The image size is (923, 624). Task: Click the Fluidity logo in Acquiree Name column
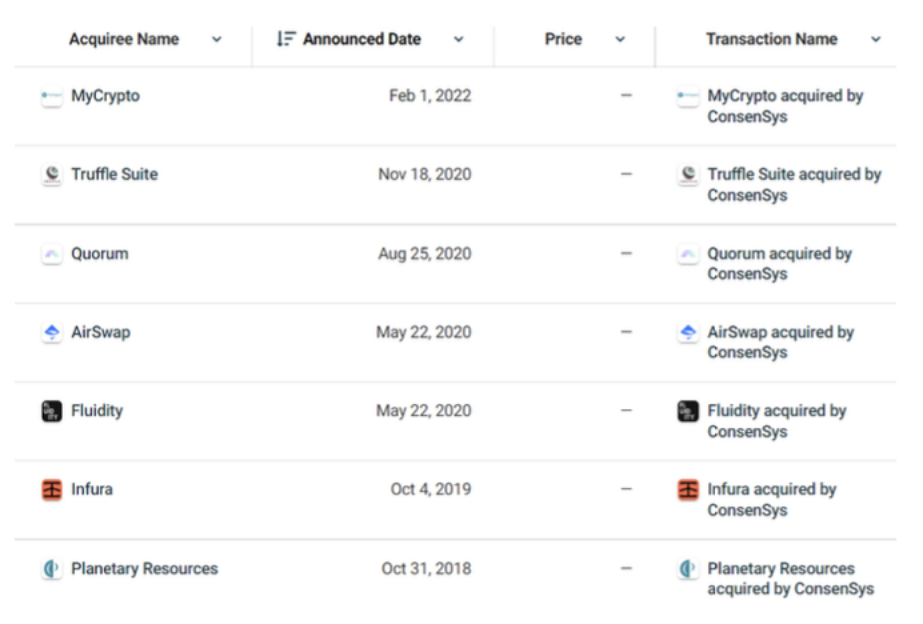[52, 411]
